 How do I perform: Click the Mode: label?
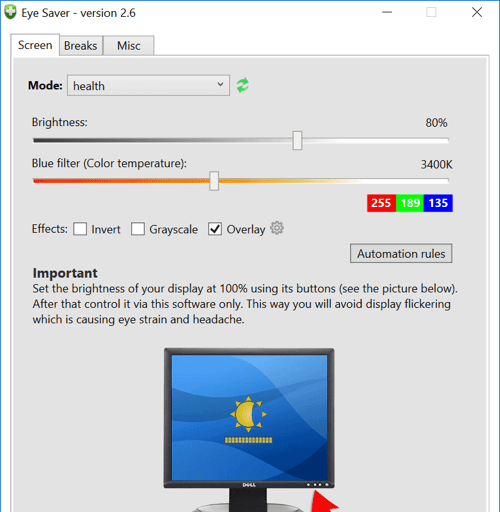tap(45, 85)
